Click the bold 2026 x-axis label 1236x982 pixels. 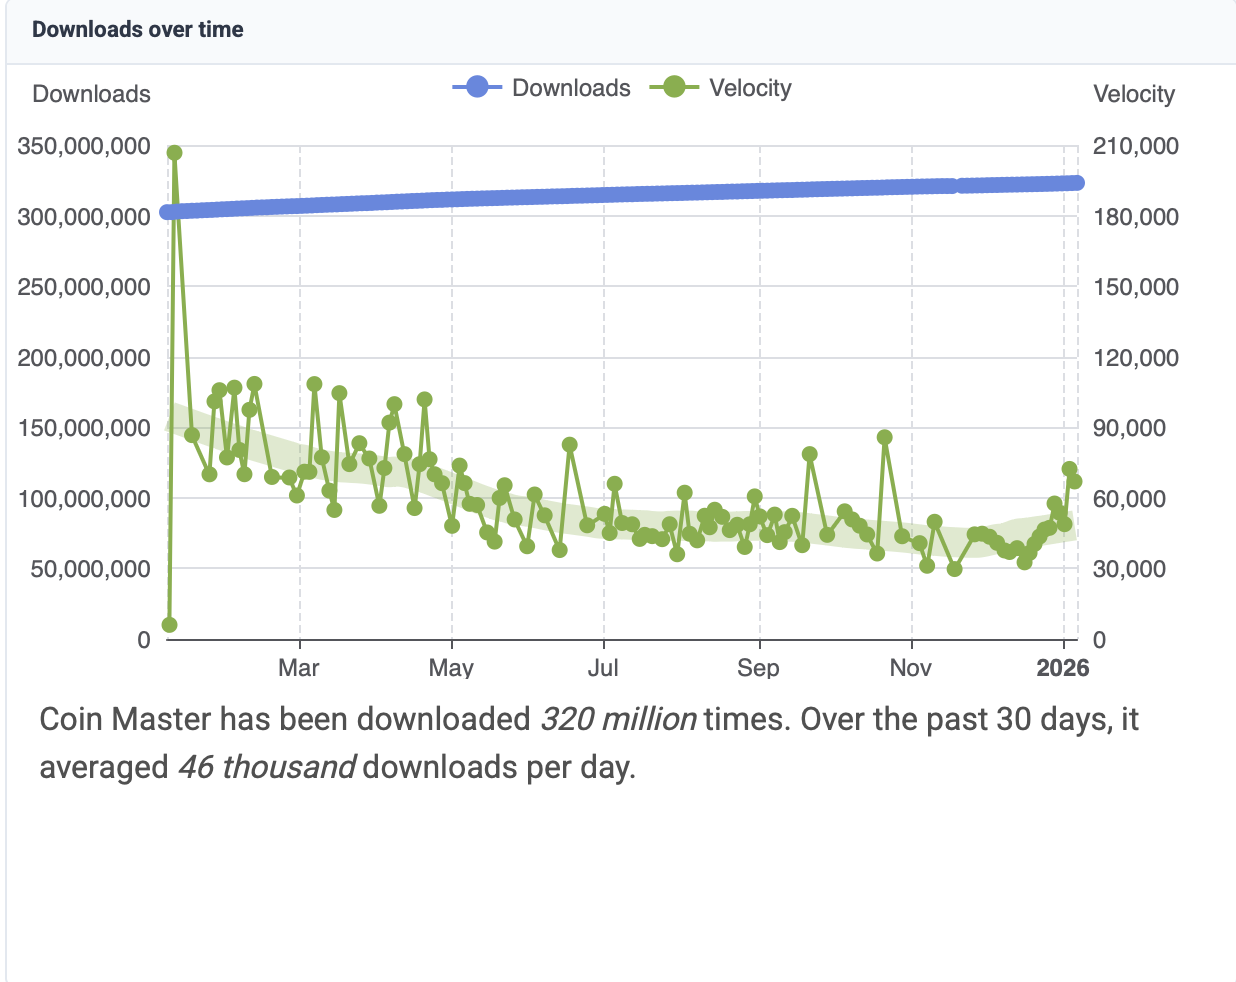[x=1062, y=668]
